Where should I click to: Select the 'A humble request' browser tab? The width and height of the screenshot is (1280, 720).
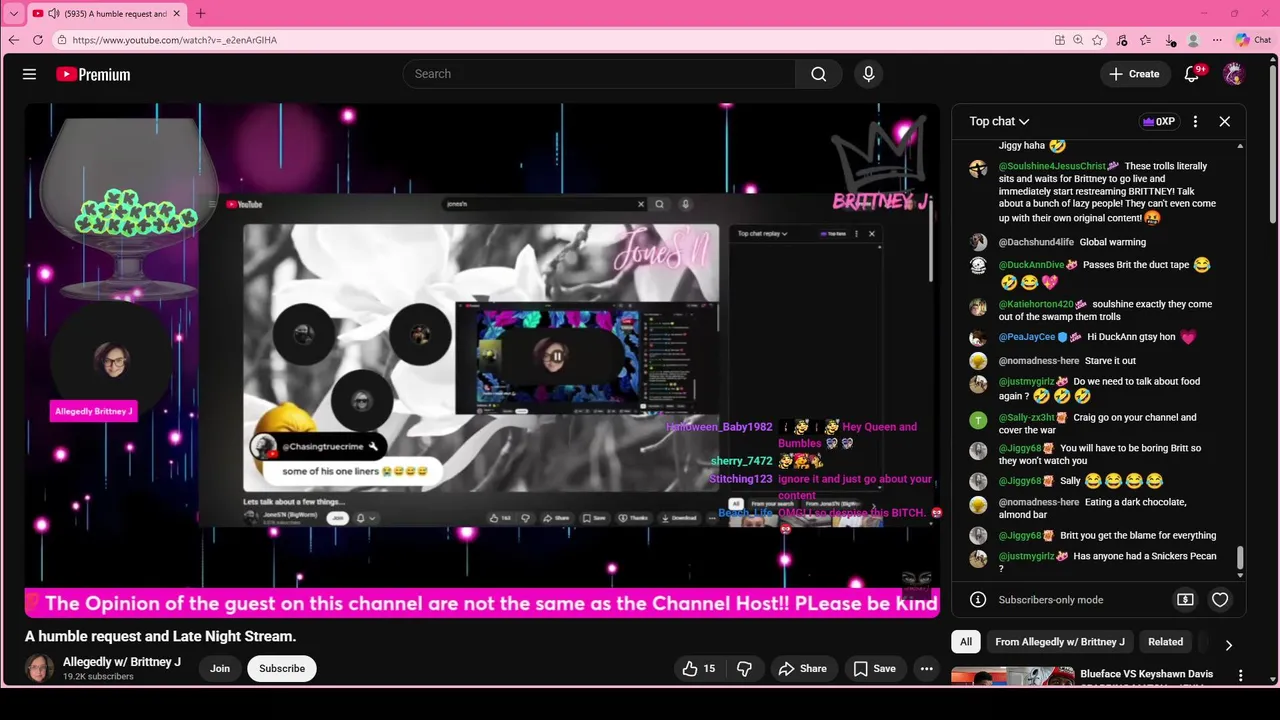(x=106, y=13)
